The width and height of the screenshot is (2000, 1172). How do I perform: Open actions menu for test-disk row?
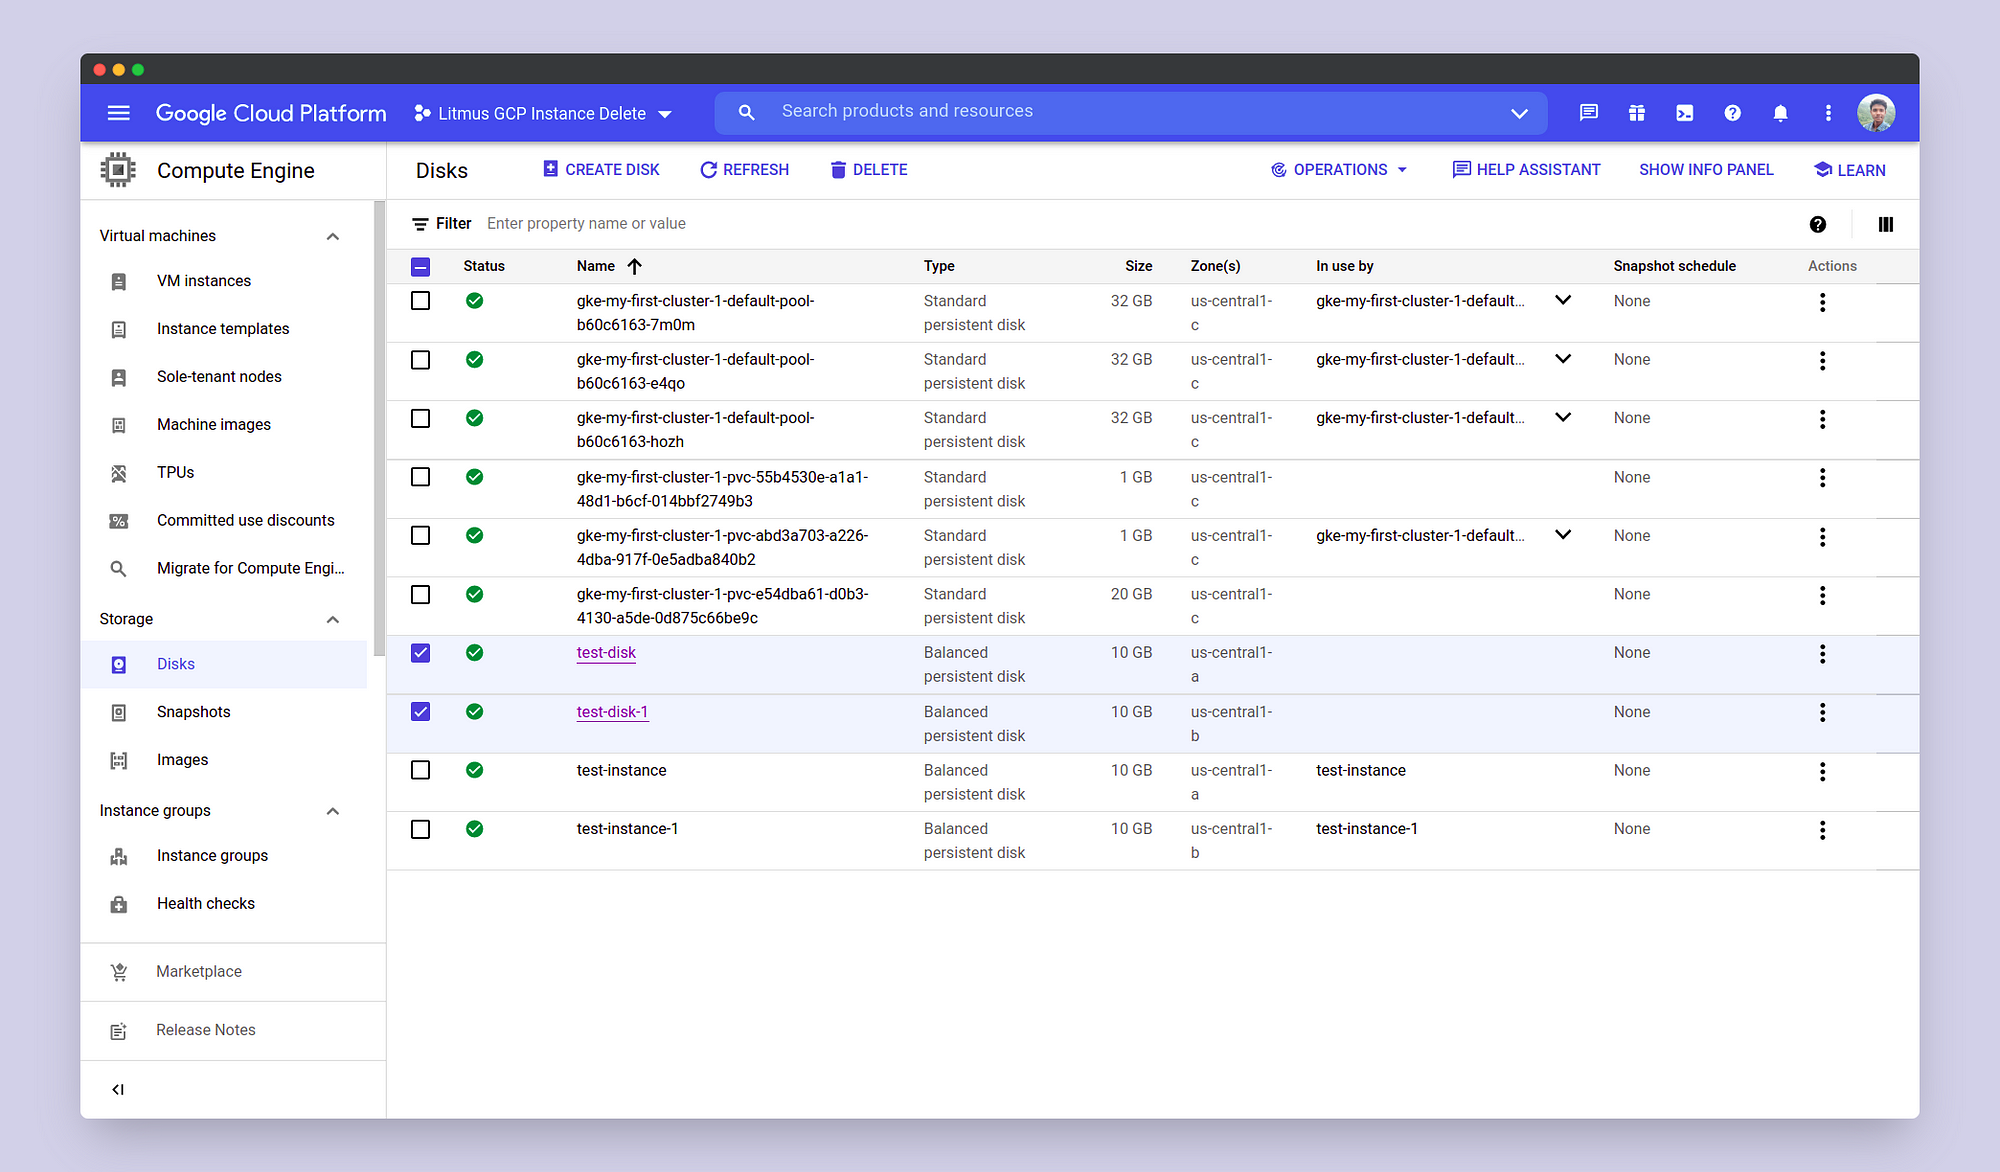[x=1822, y=654]
